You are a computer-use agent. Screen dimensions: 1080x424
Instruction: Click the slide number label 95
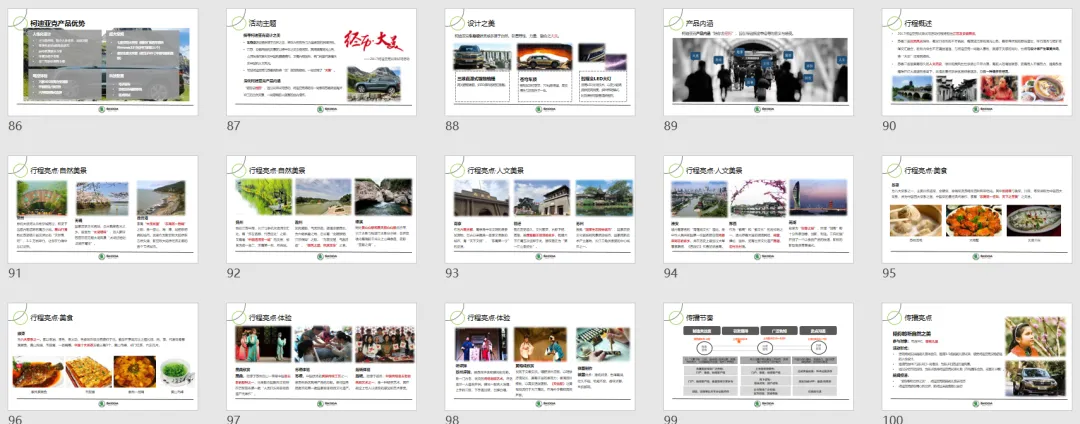890,273
